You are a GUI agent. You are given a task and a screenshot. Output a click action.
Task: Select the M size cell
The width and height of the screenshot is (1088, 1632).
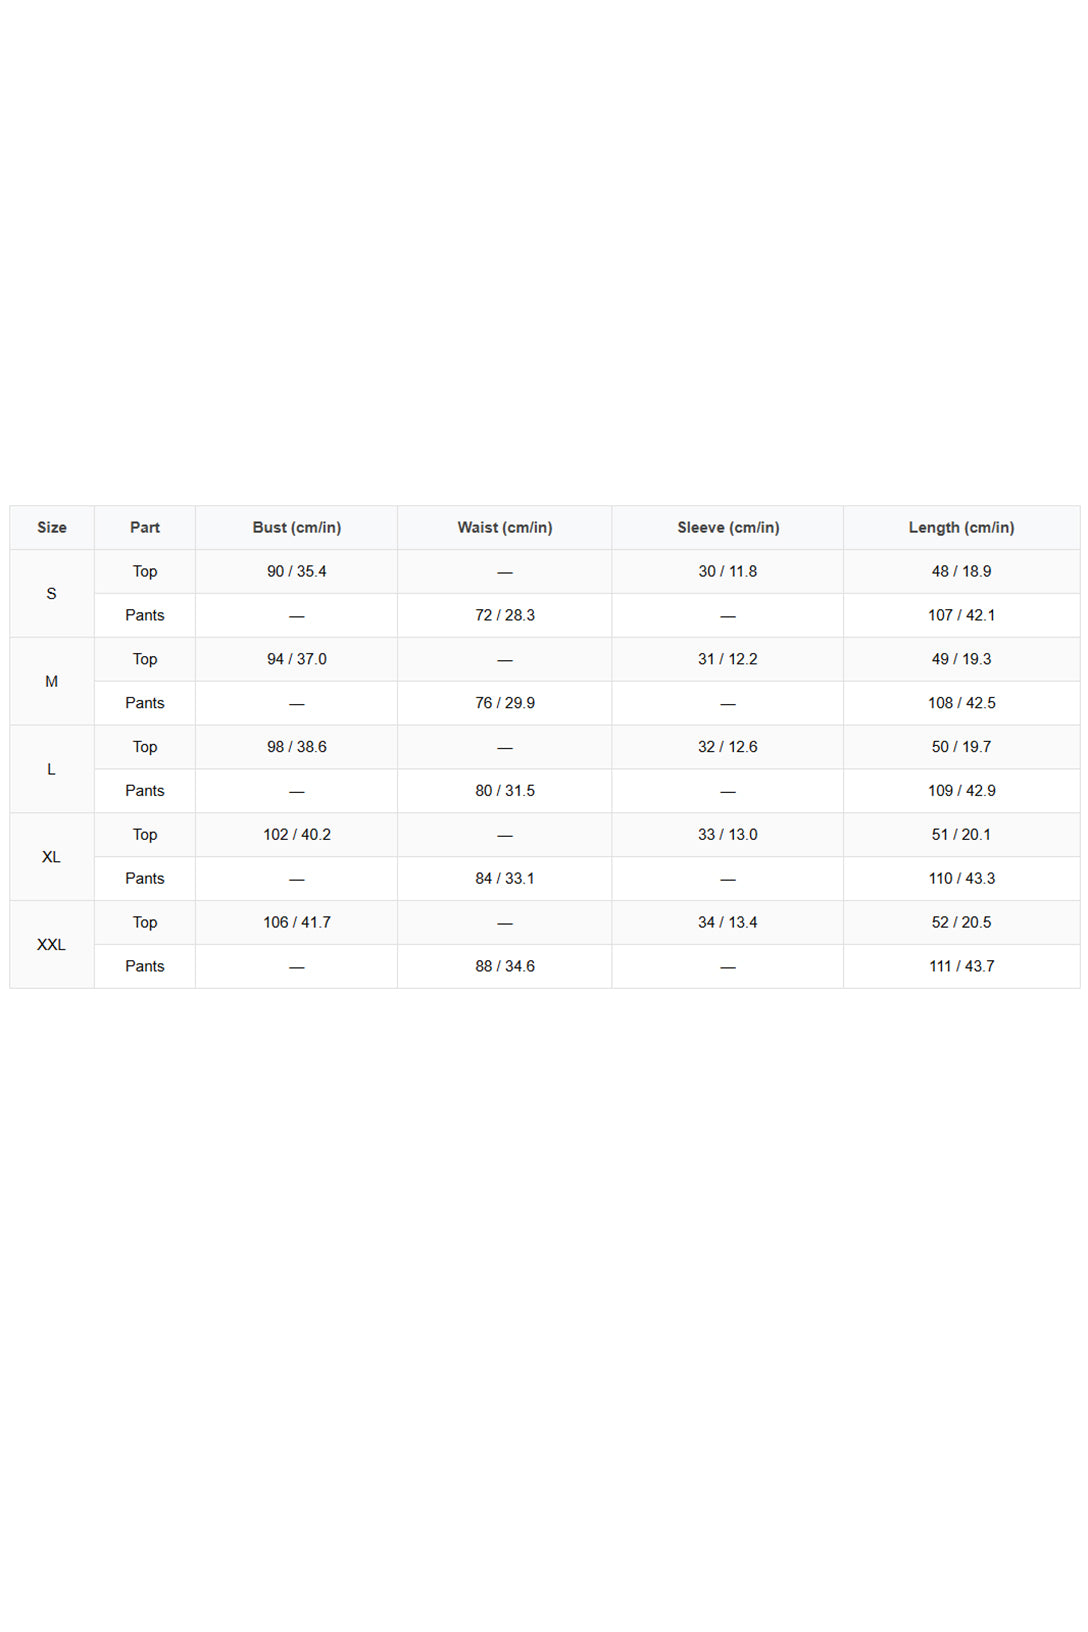coord(52,681)
